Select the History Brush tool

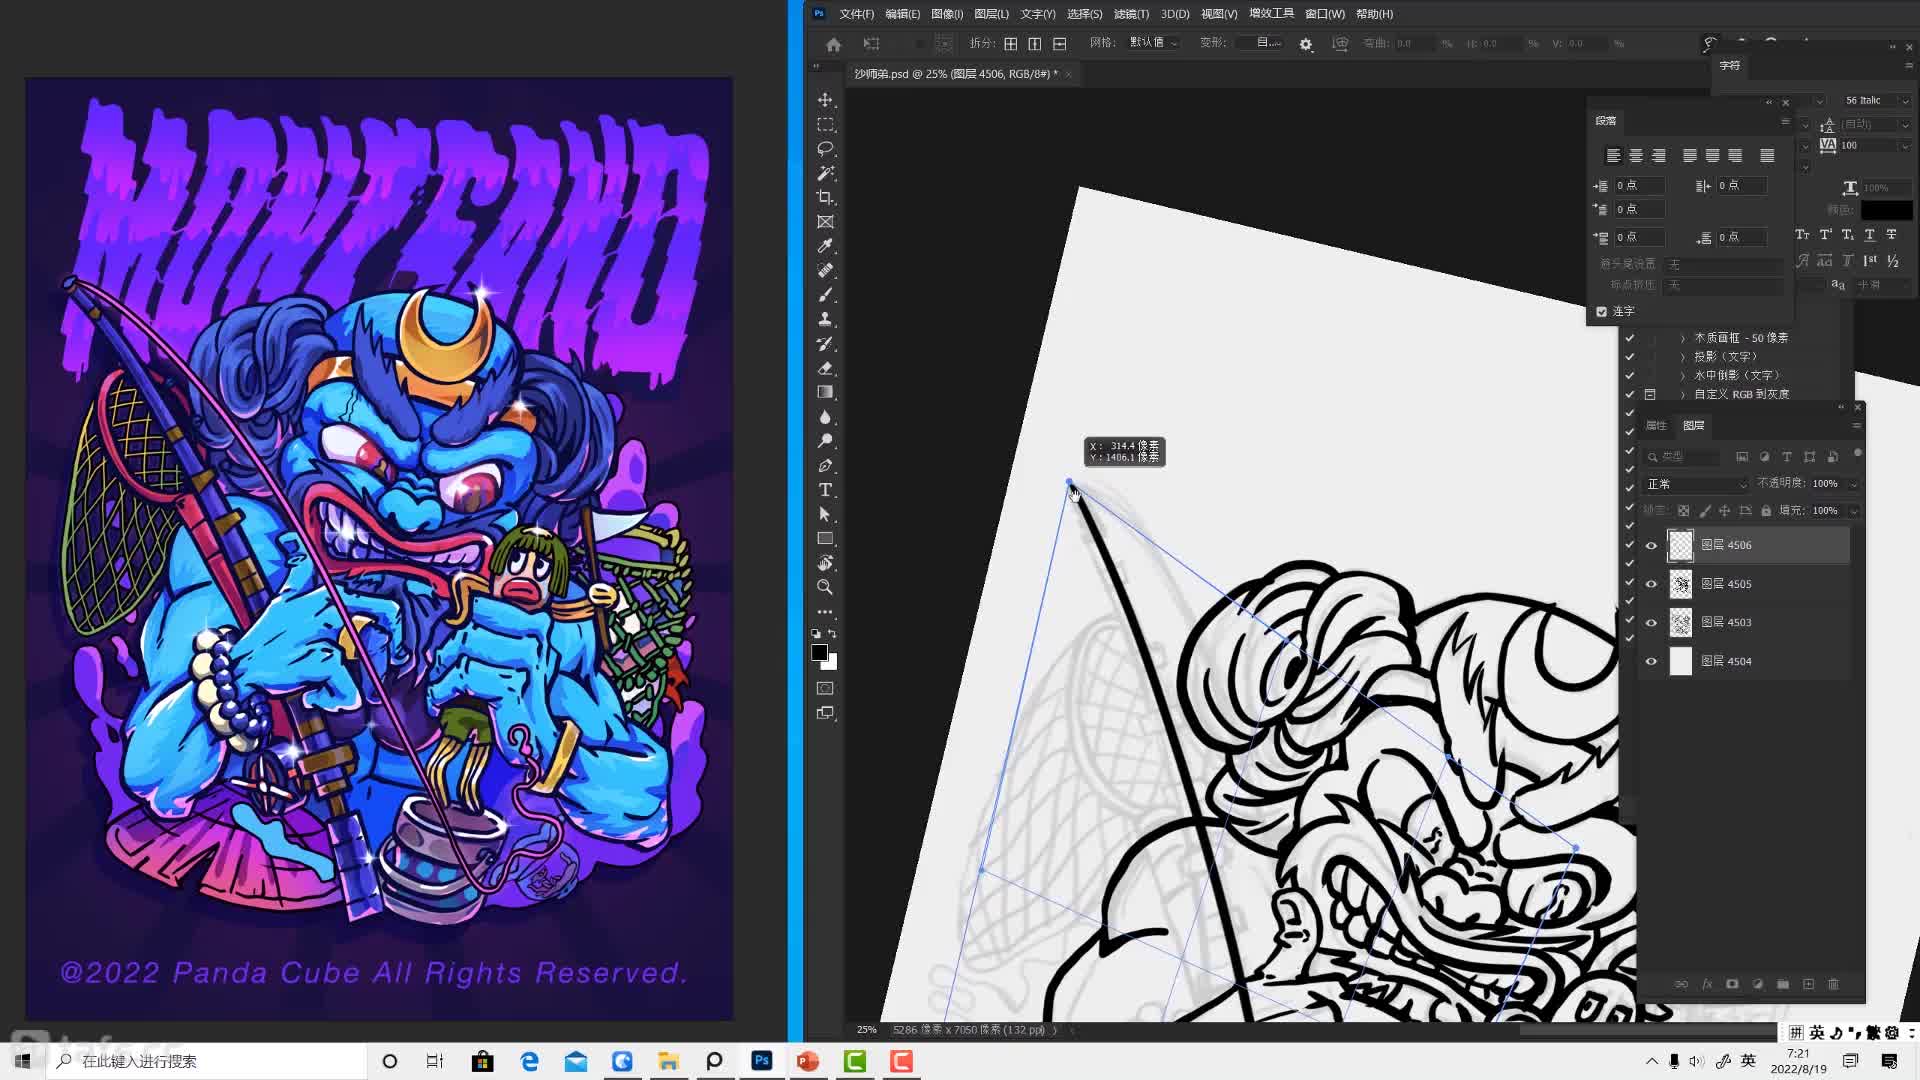(825, 343)
